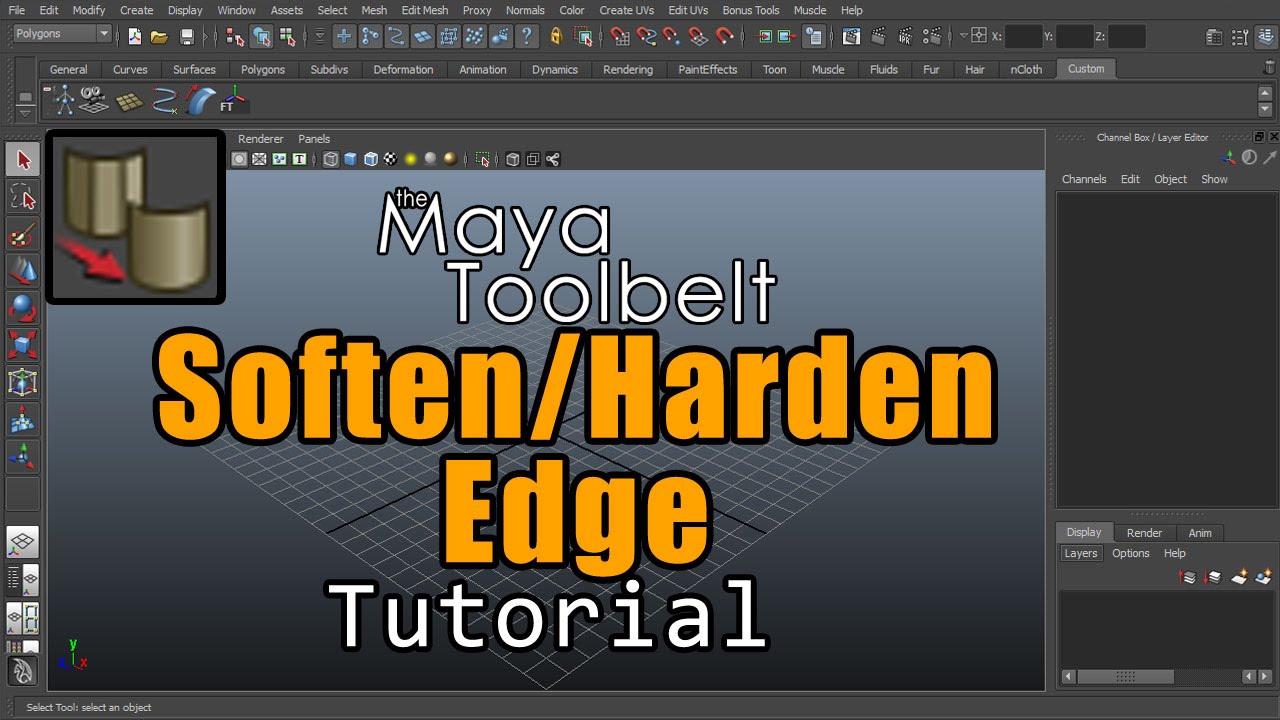Select the Paint Selection tool
The width and height of the screenshot is (1280, 720).
coord(23,235)
